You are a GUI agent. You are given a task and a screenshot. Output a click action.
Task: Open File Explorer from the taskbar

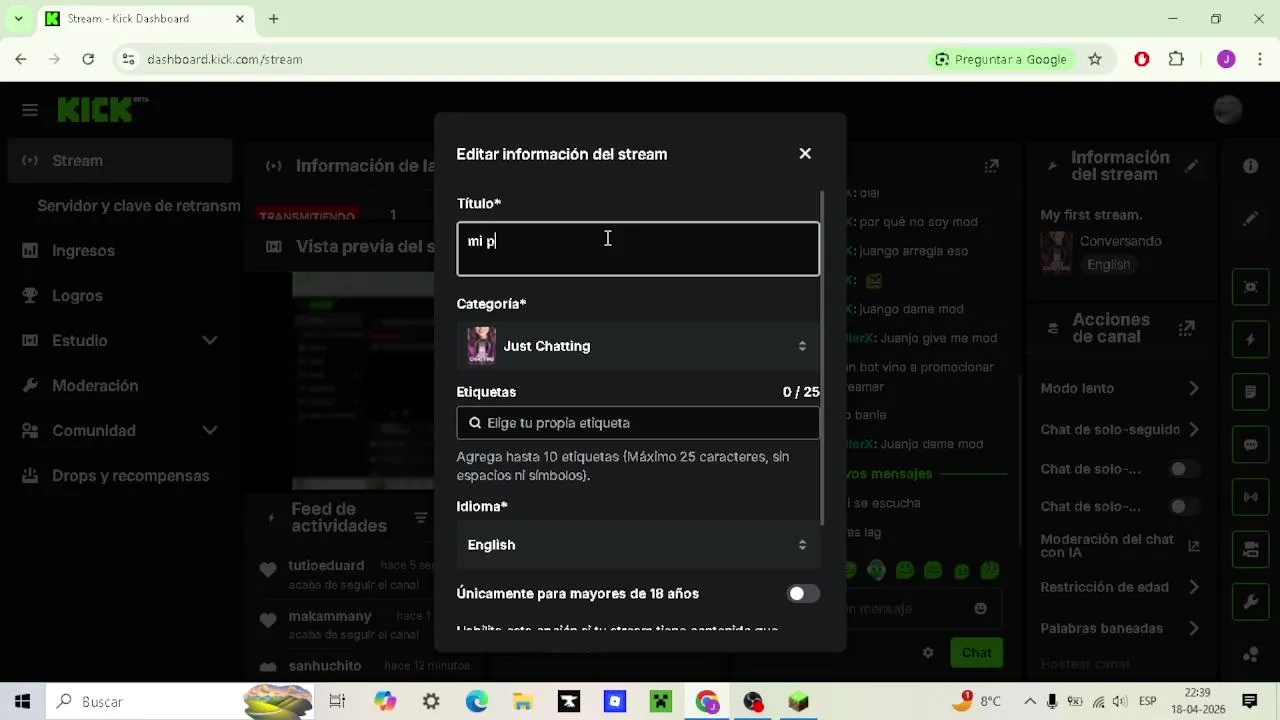(523, 702)
